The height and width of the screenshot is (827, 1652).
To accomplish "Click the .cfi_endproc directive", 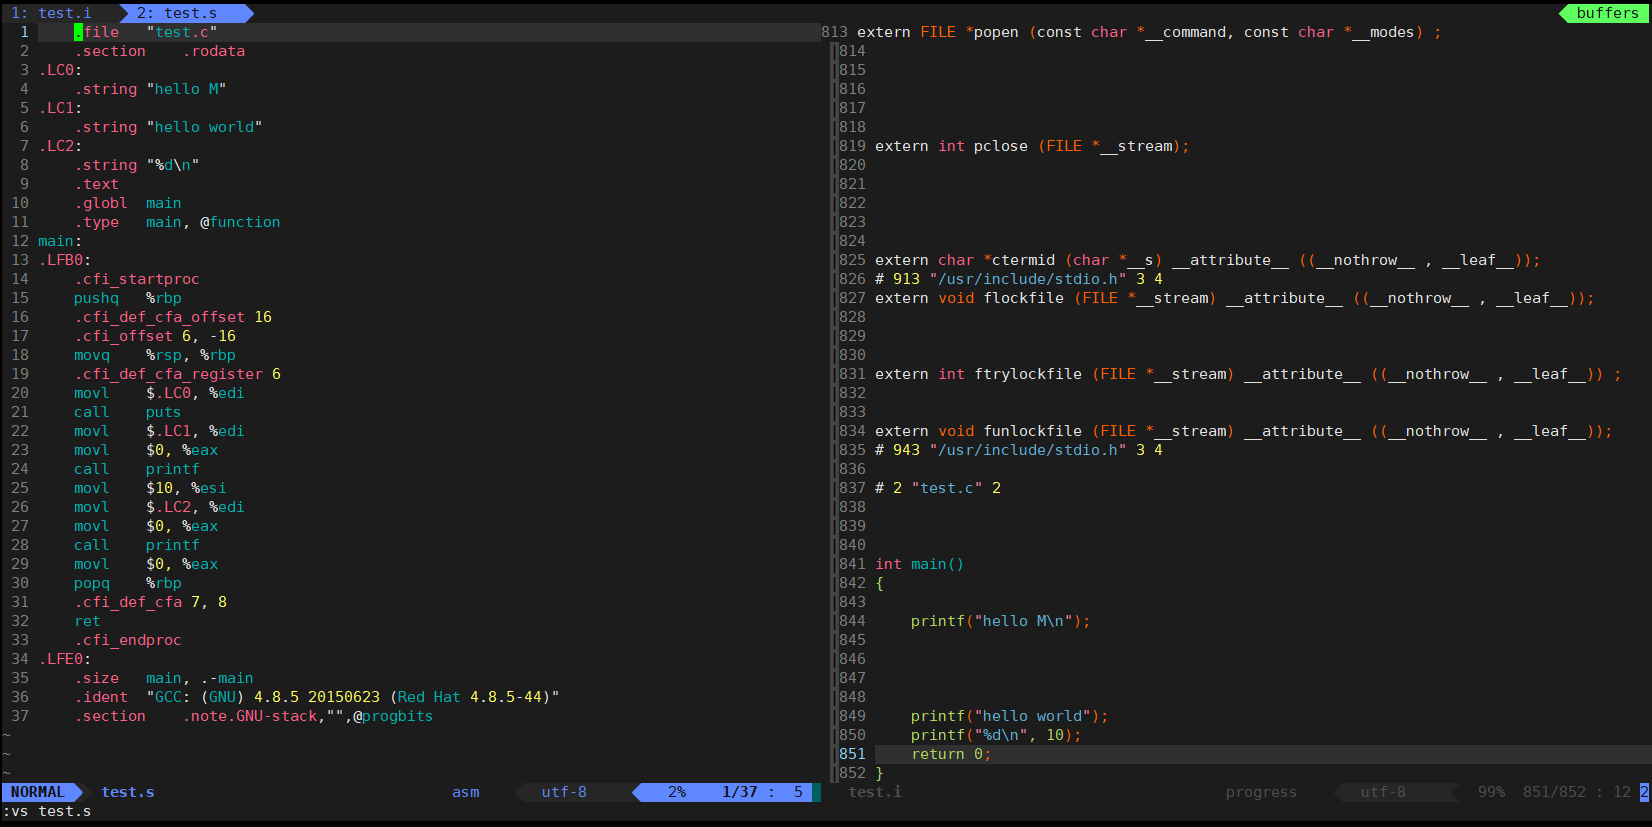I will click(128, 640).
